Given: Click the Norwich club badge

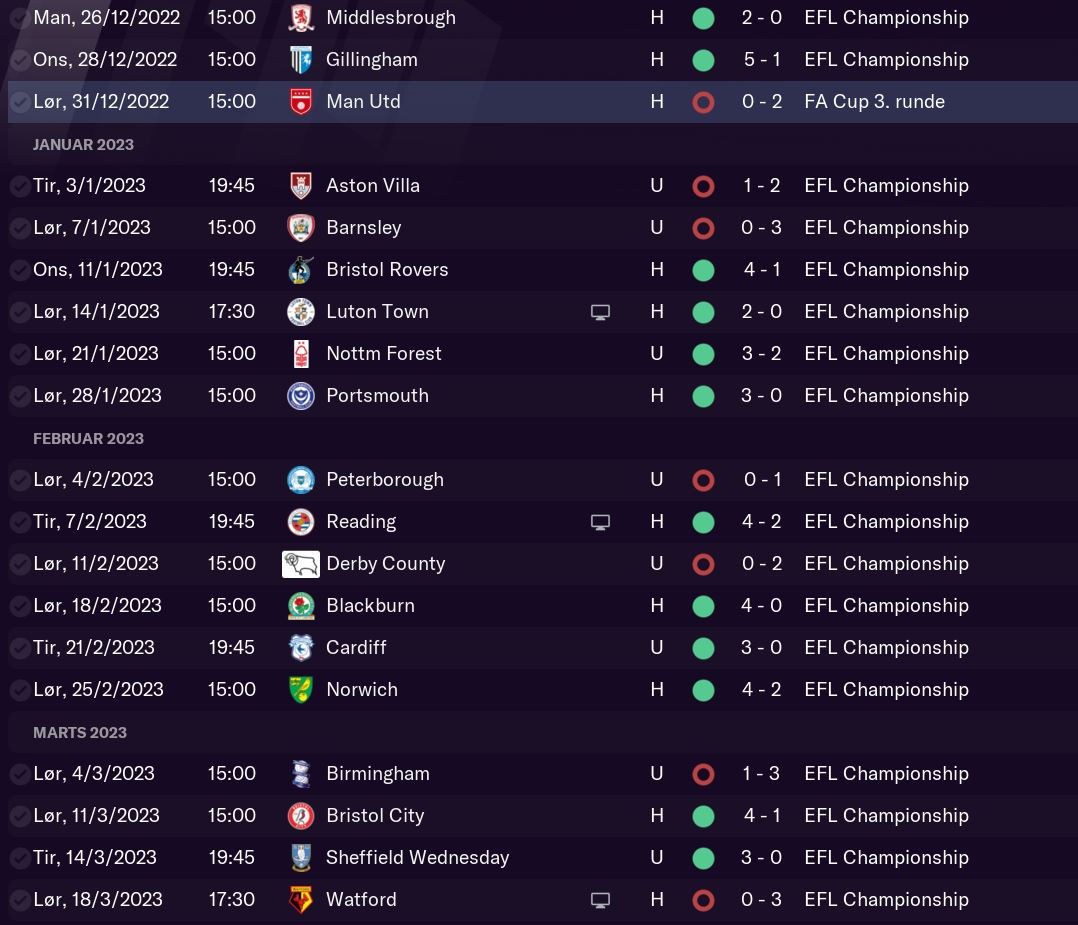Looking at the screenshot, I should 300,690.
